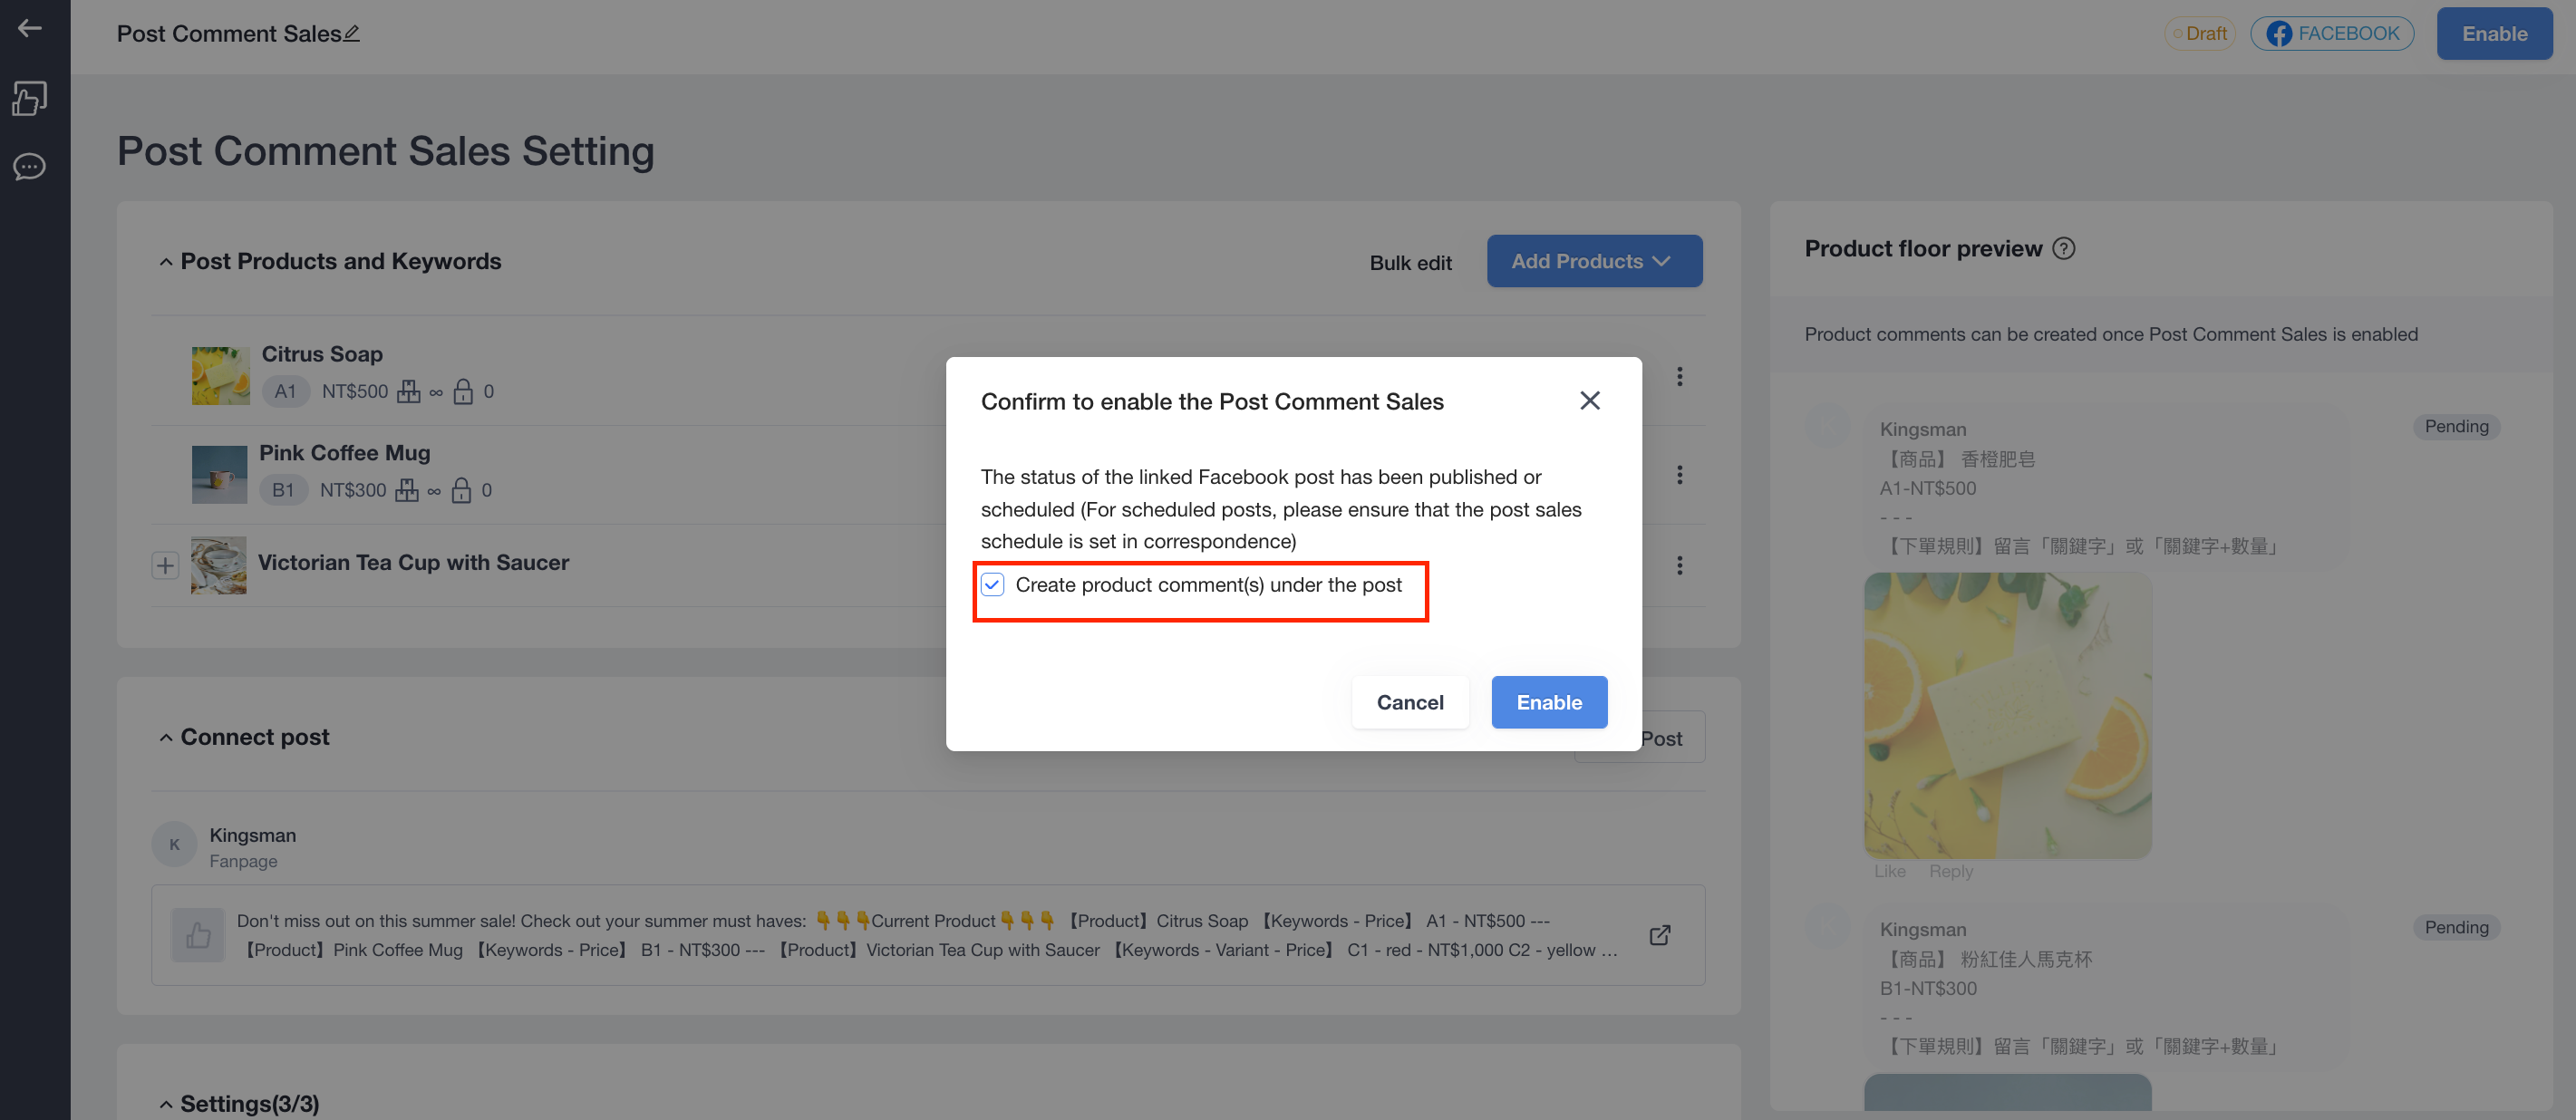Click the Citrus Soap product thumbnail
Screen dimensions: 2576x1120
[x=220, y=376]
